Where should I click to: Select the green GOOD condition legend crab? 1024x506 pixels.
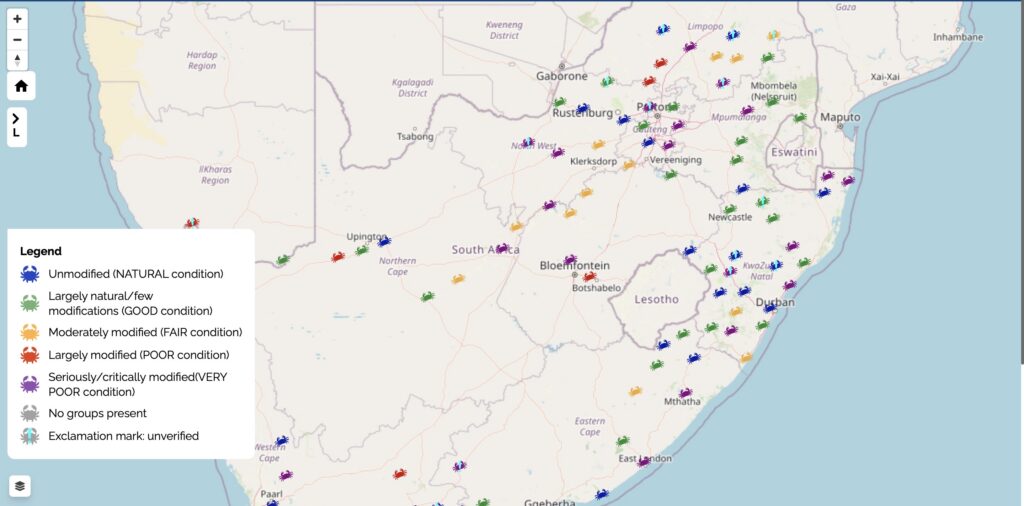(x=30, y=303)
